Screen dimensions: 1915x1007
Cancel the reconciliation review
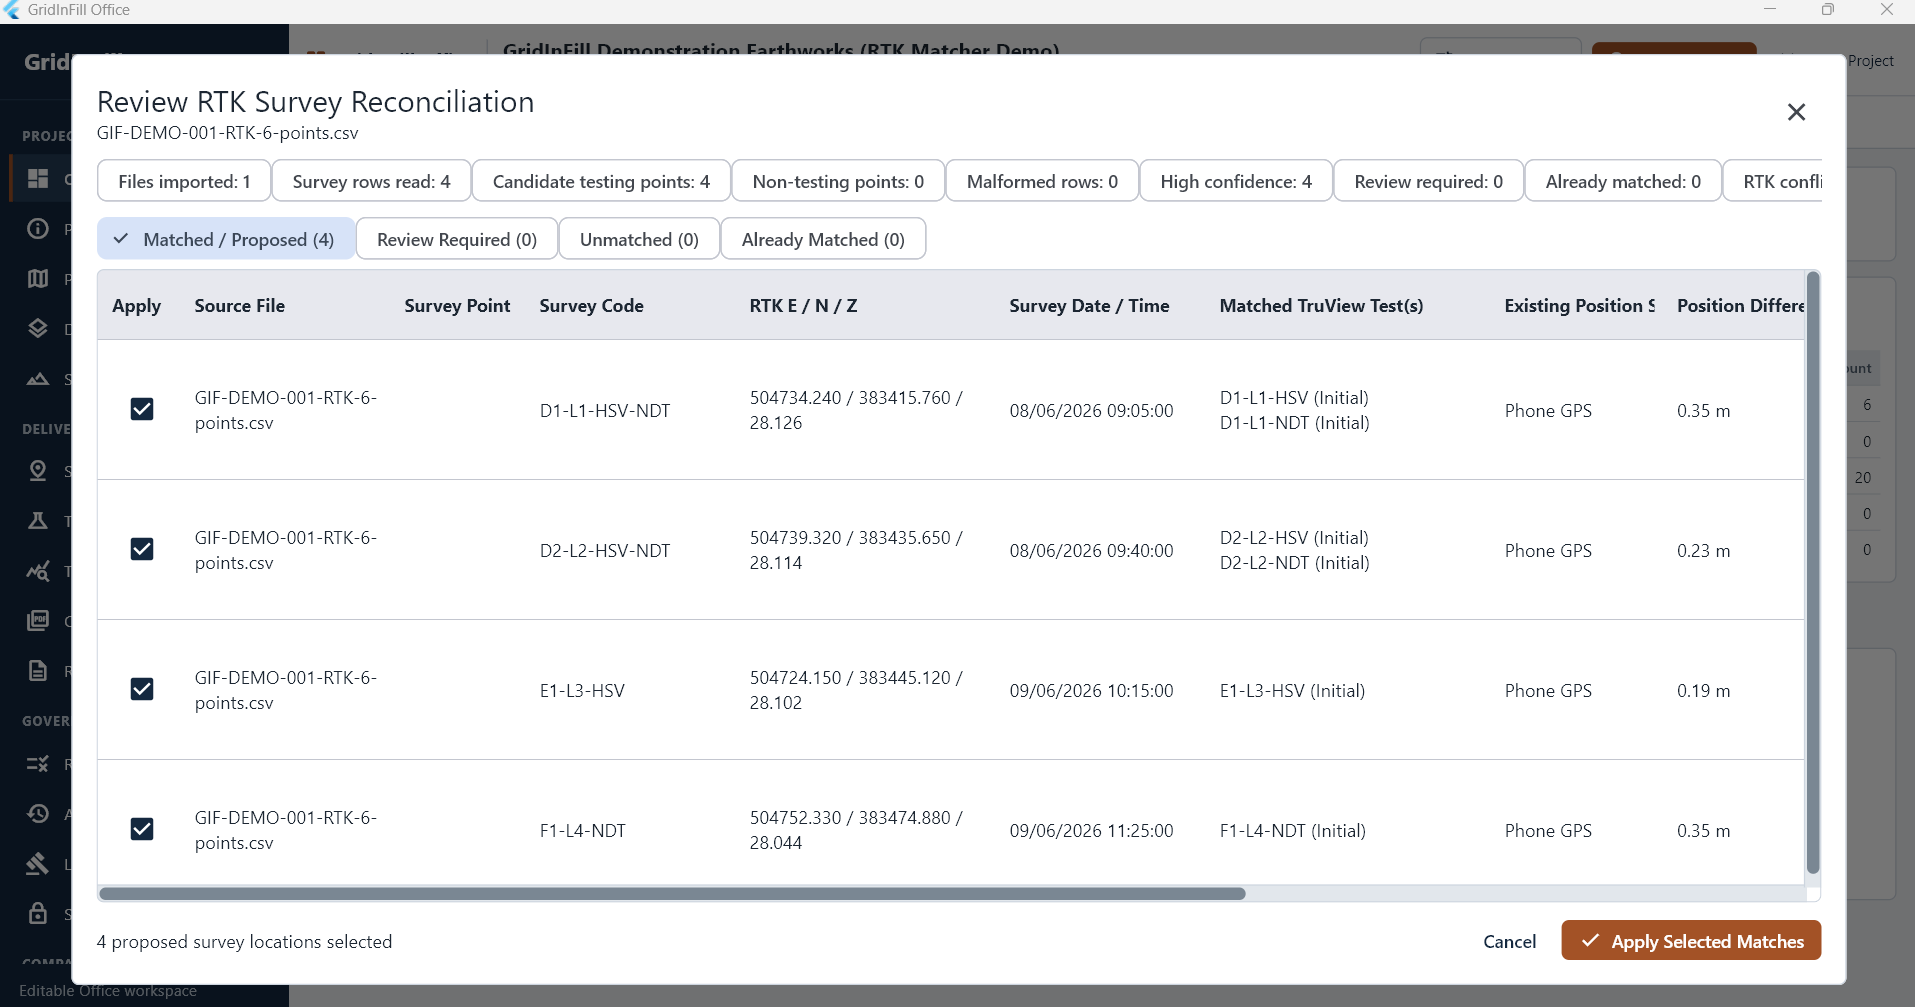click(1509, 941)
